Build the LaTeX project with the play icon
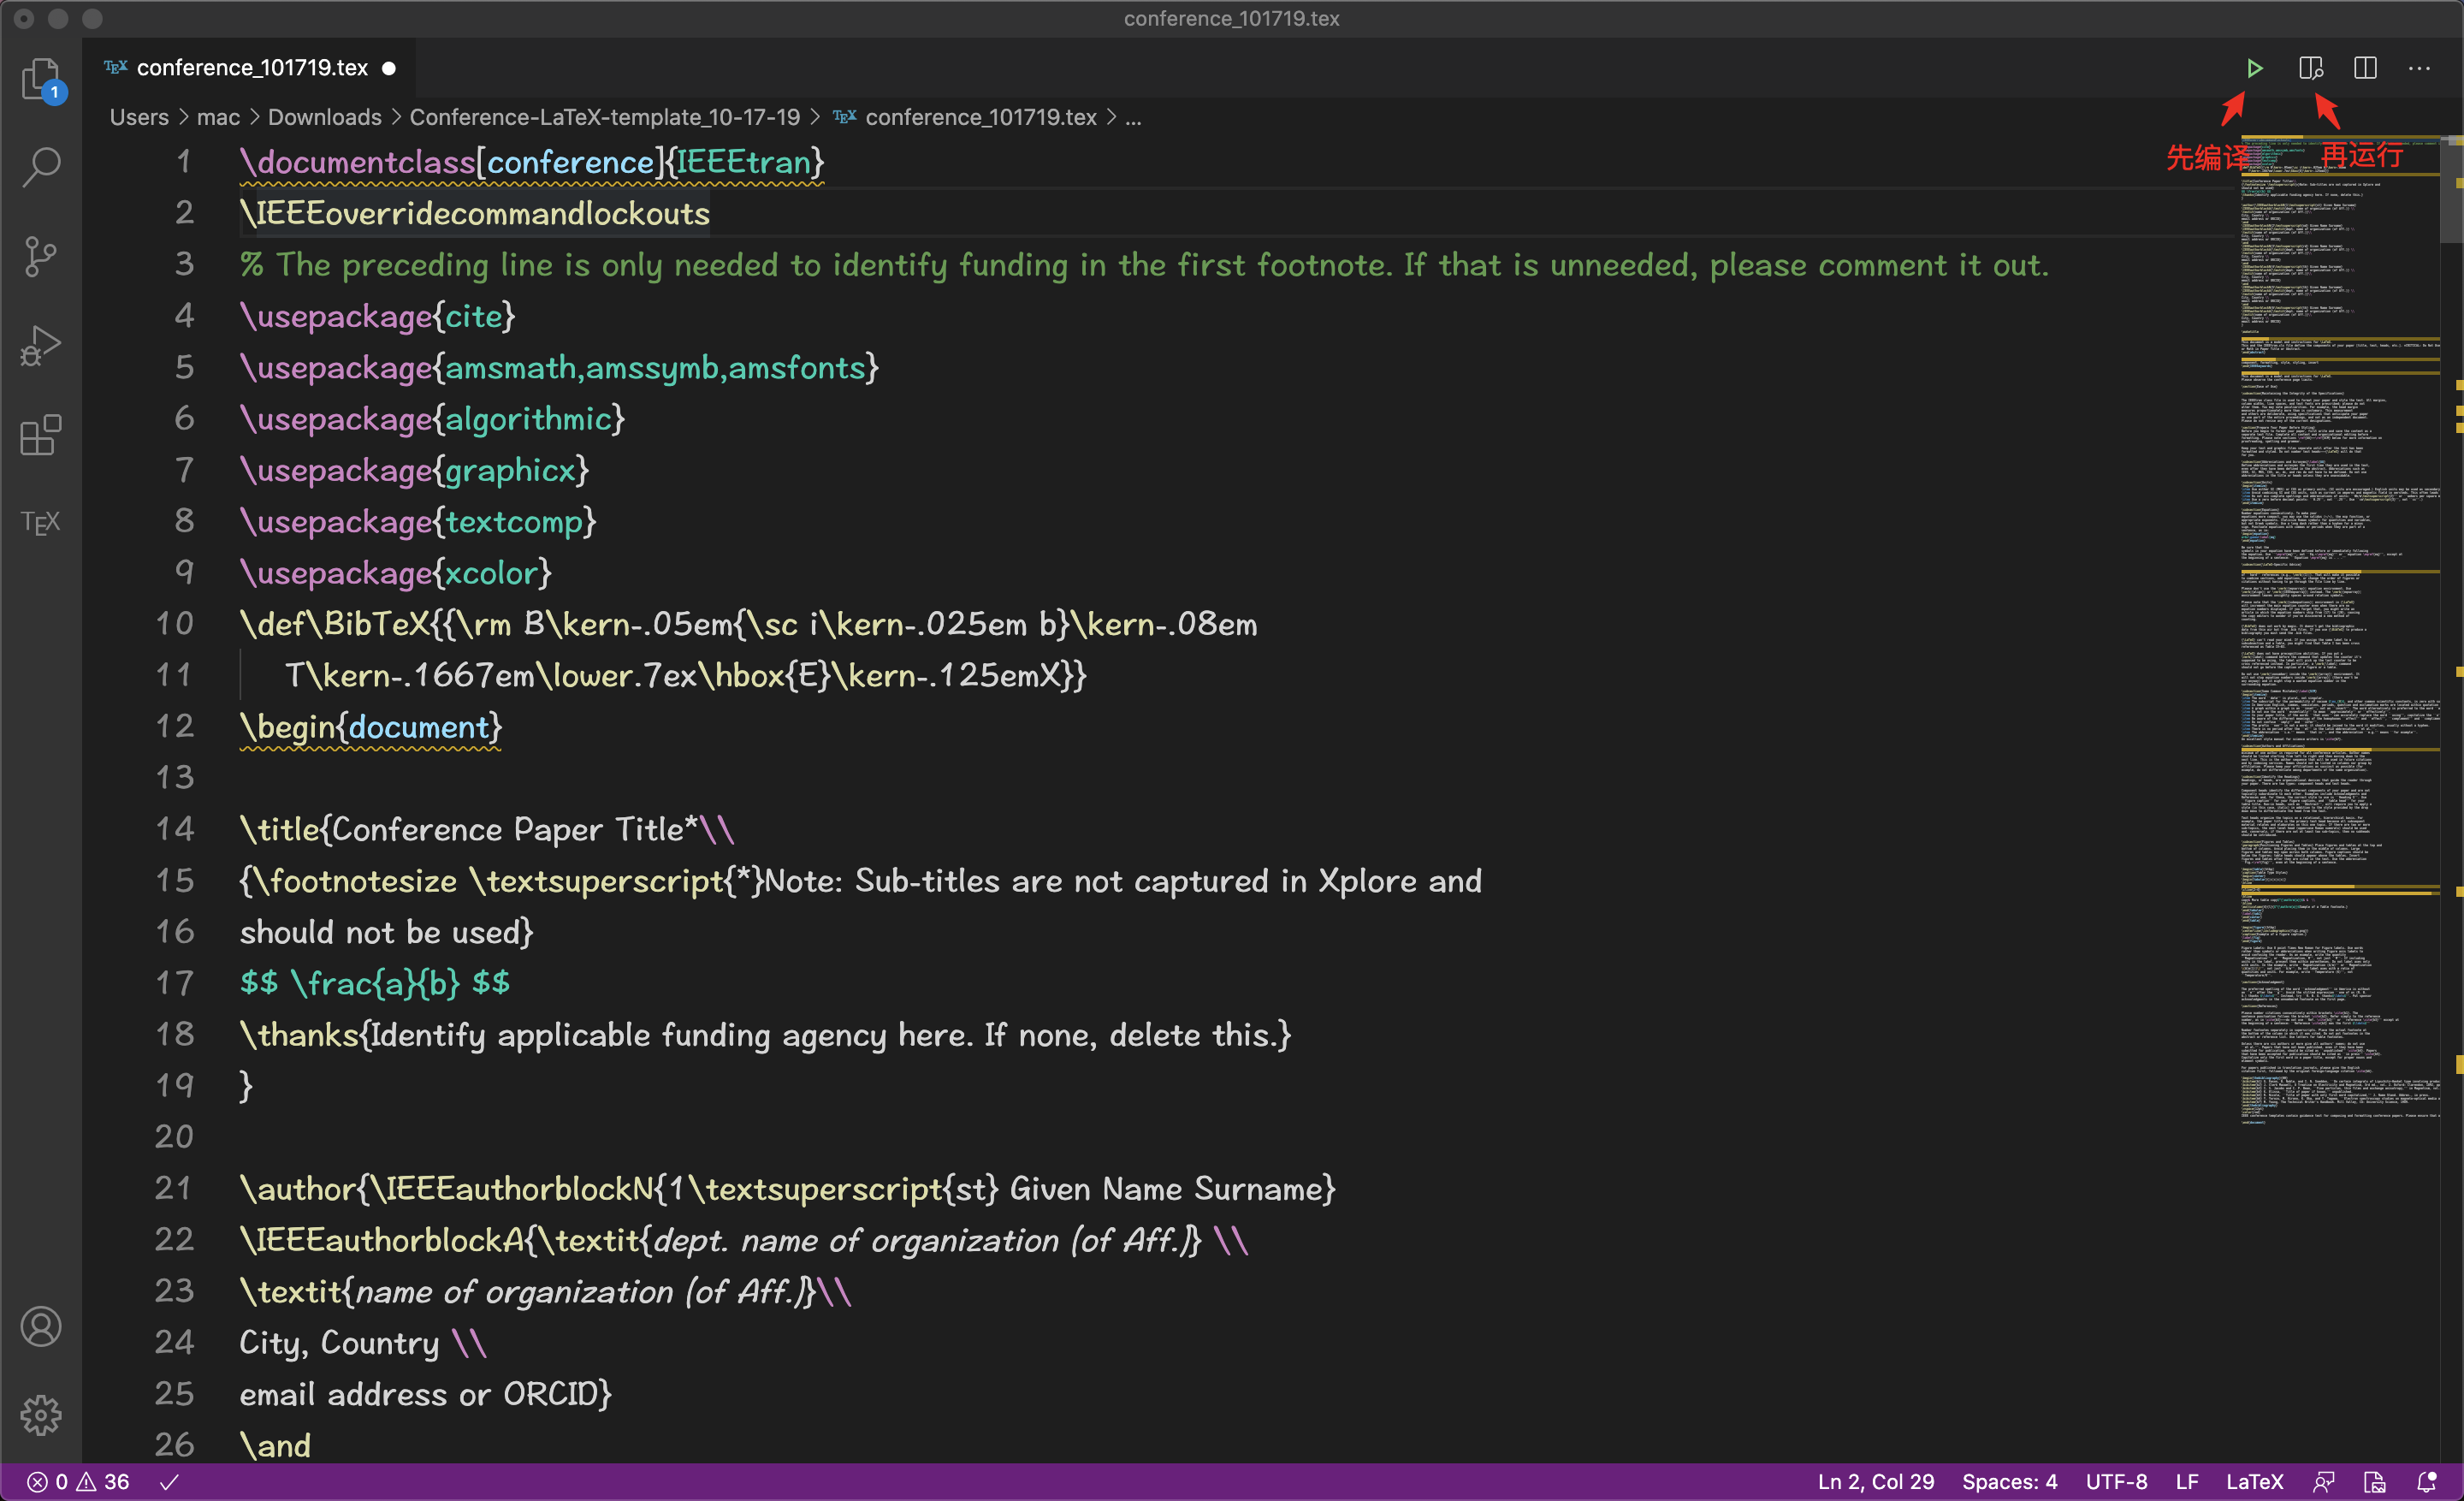The image size is (2464, 1501). (x=2256, y=68)
